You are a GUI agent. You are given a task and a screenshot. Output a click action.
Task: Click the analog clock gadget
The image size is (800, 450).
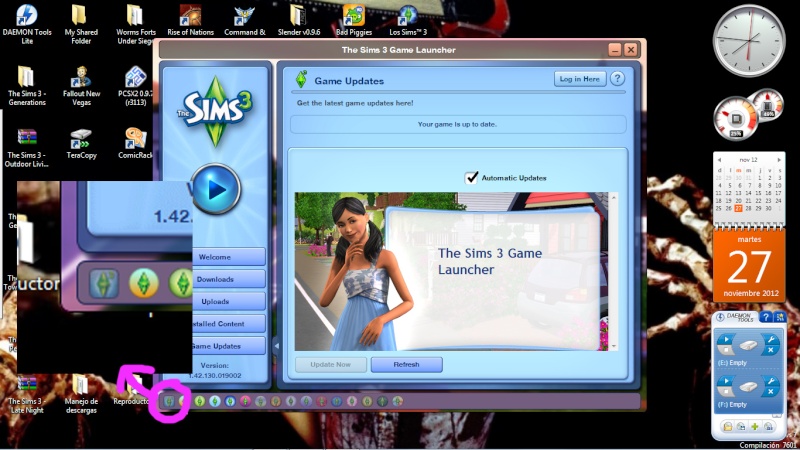[x=748, y=41]
